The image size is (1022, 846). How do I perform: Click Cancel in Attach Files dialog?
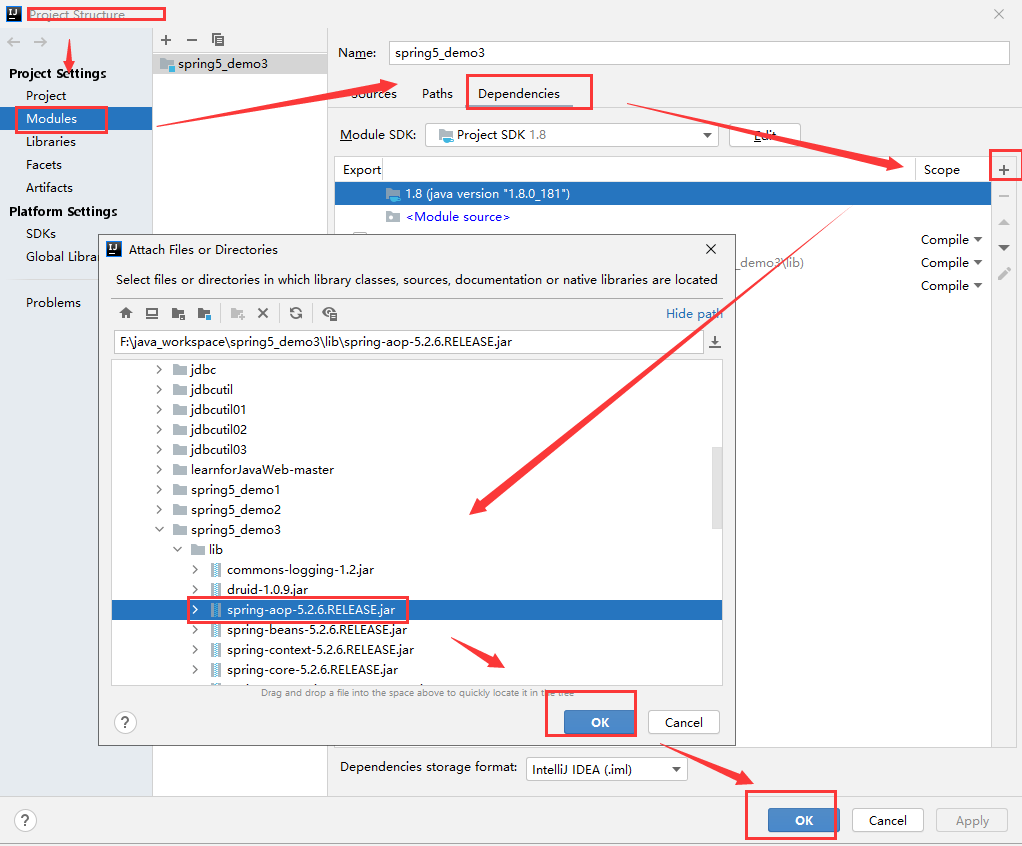click(684, 722)
